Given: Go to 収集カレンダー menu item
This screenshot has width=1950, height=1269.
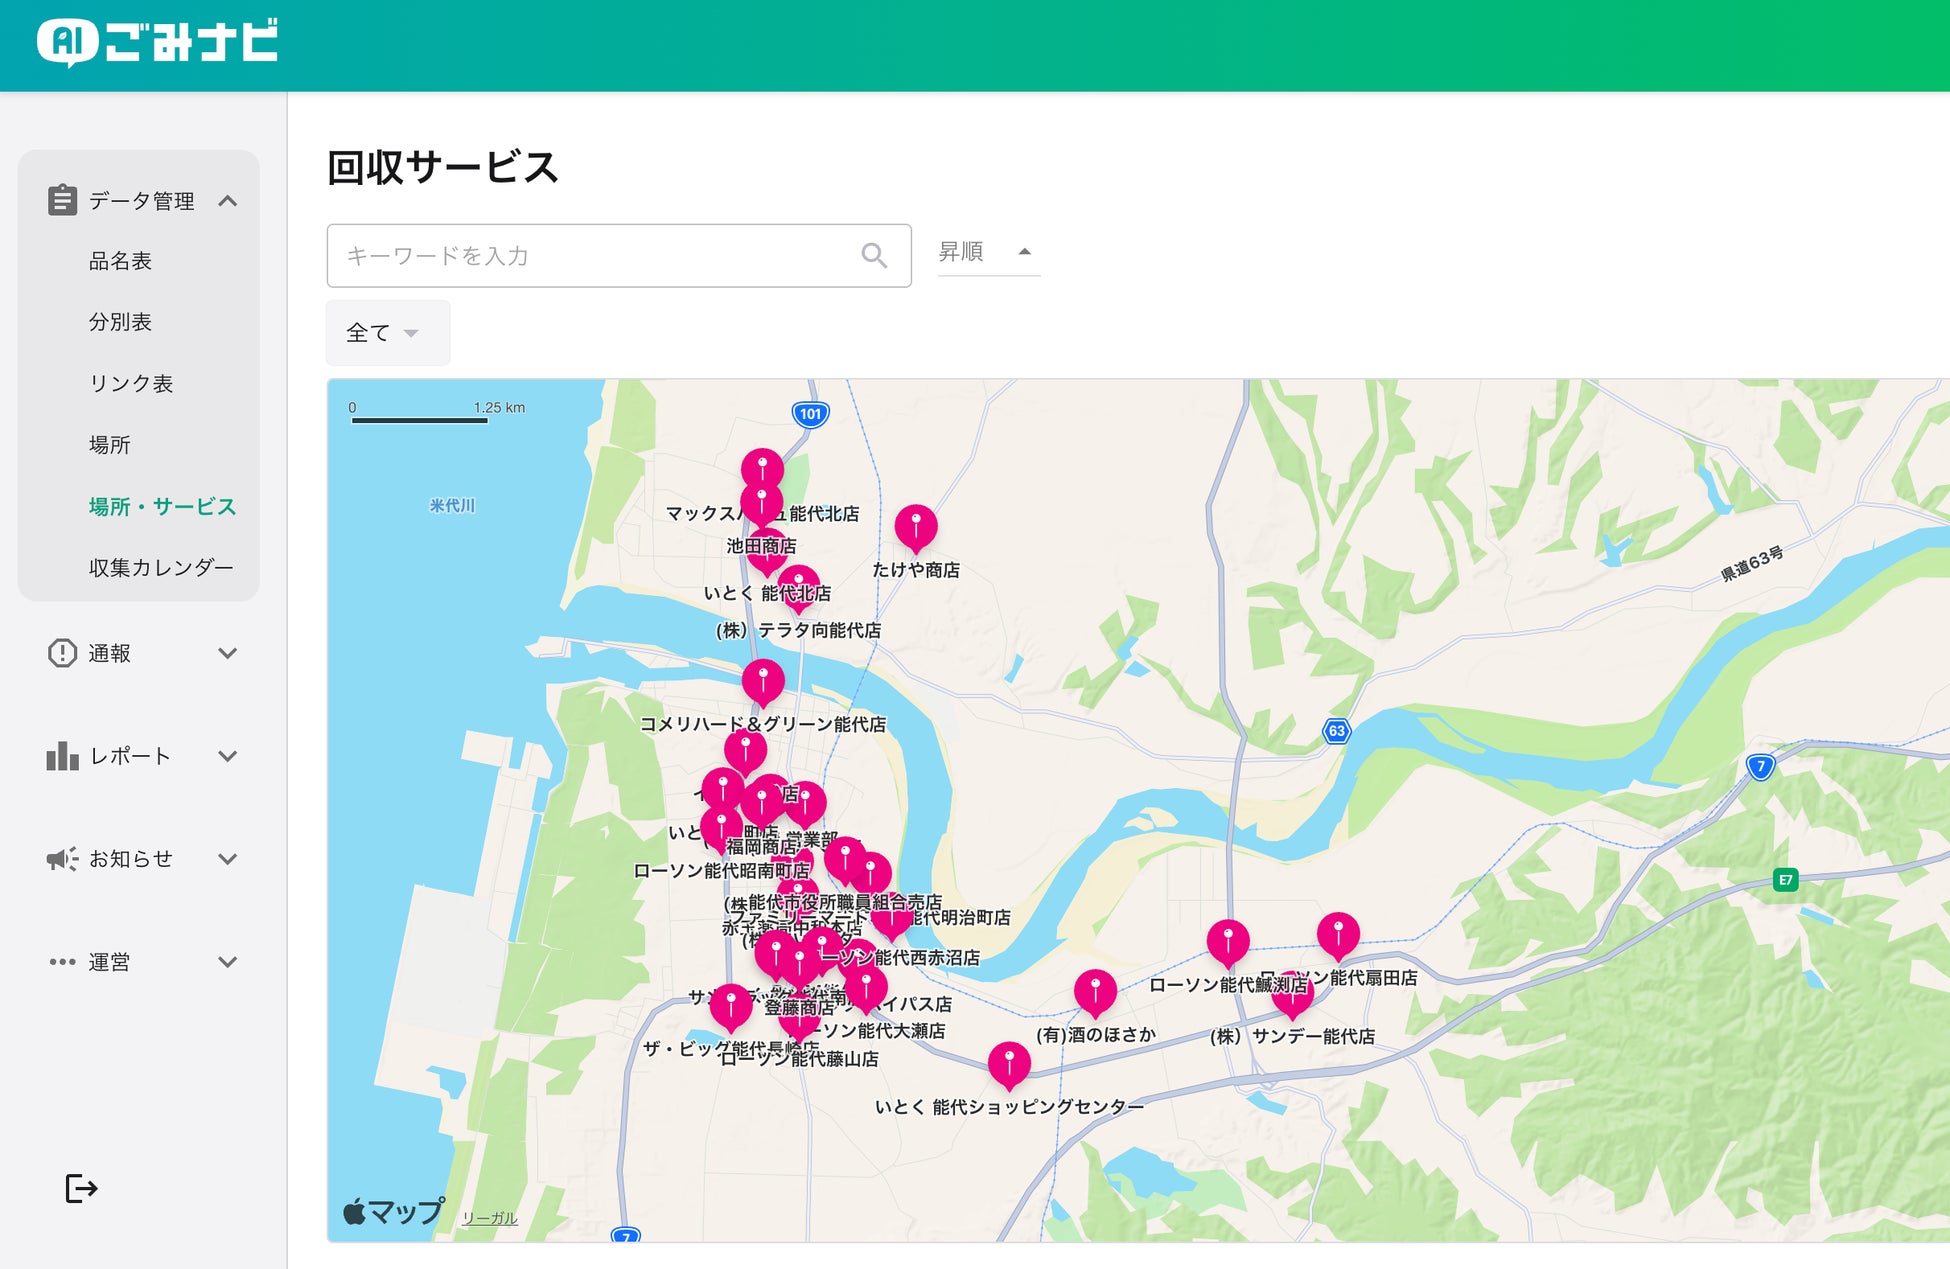Looking at the screenshot, I should pyautogui.click(x=160, y=568).
